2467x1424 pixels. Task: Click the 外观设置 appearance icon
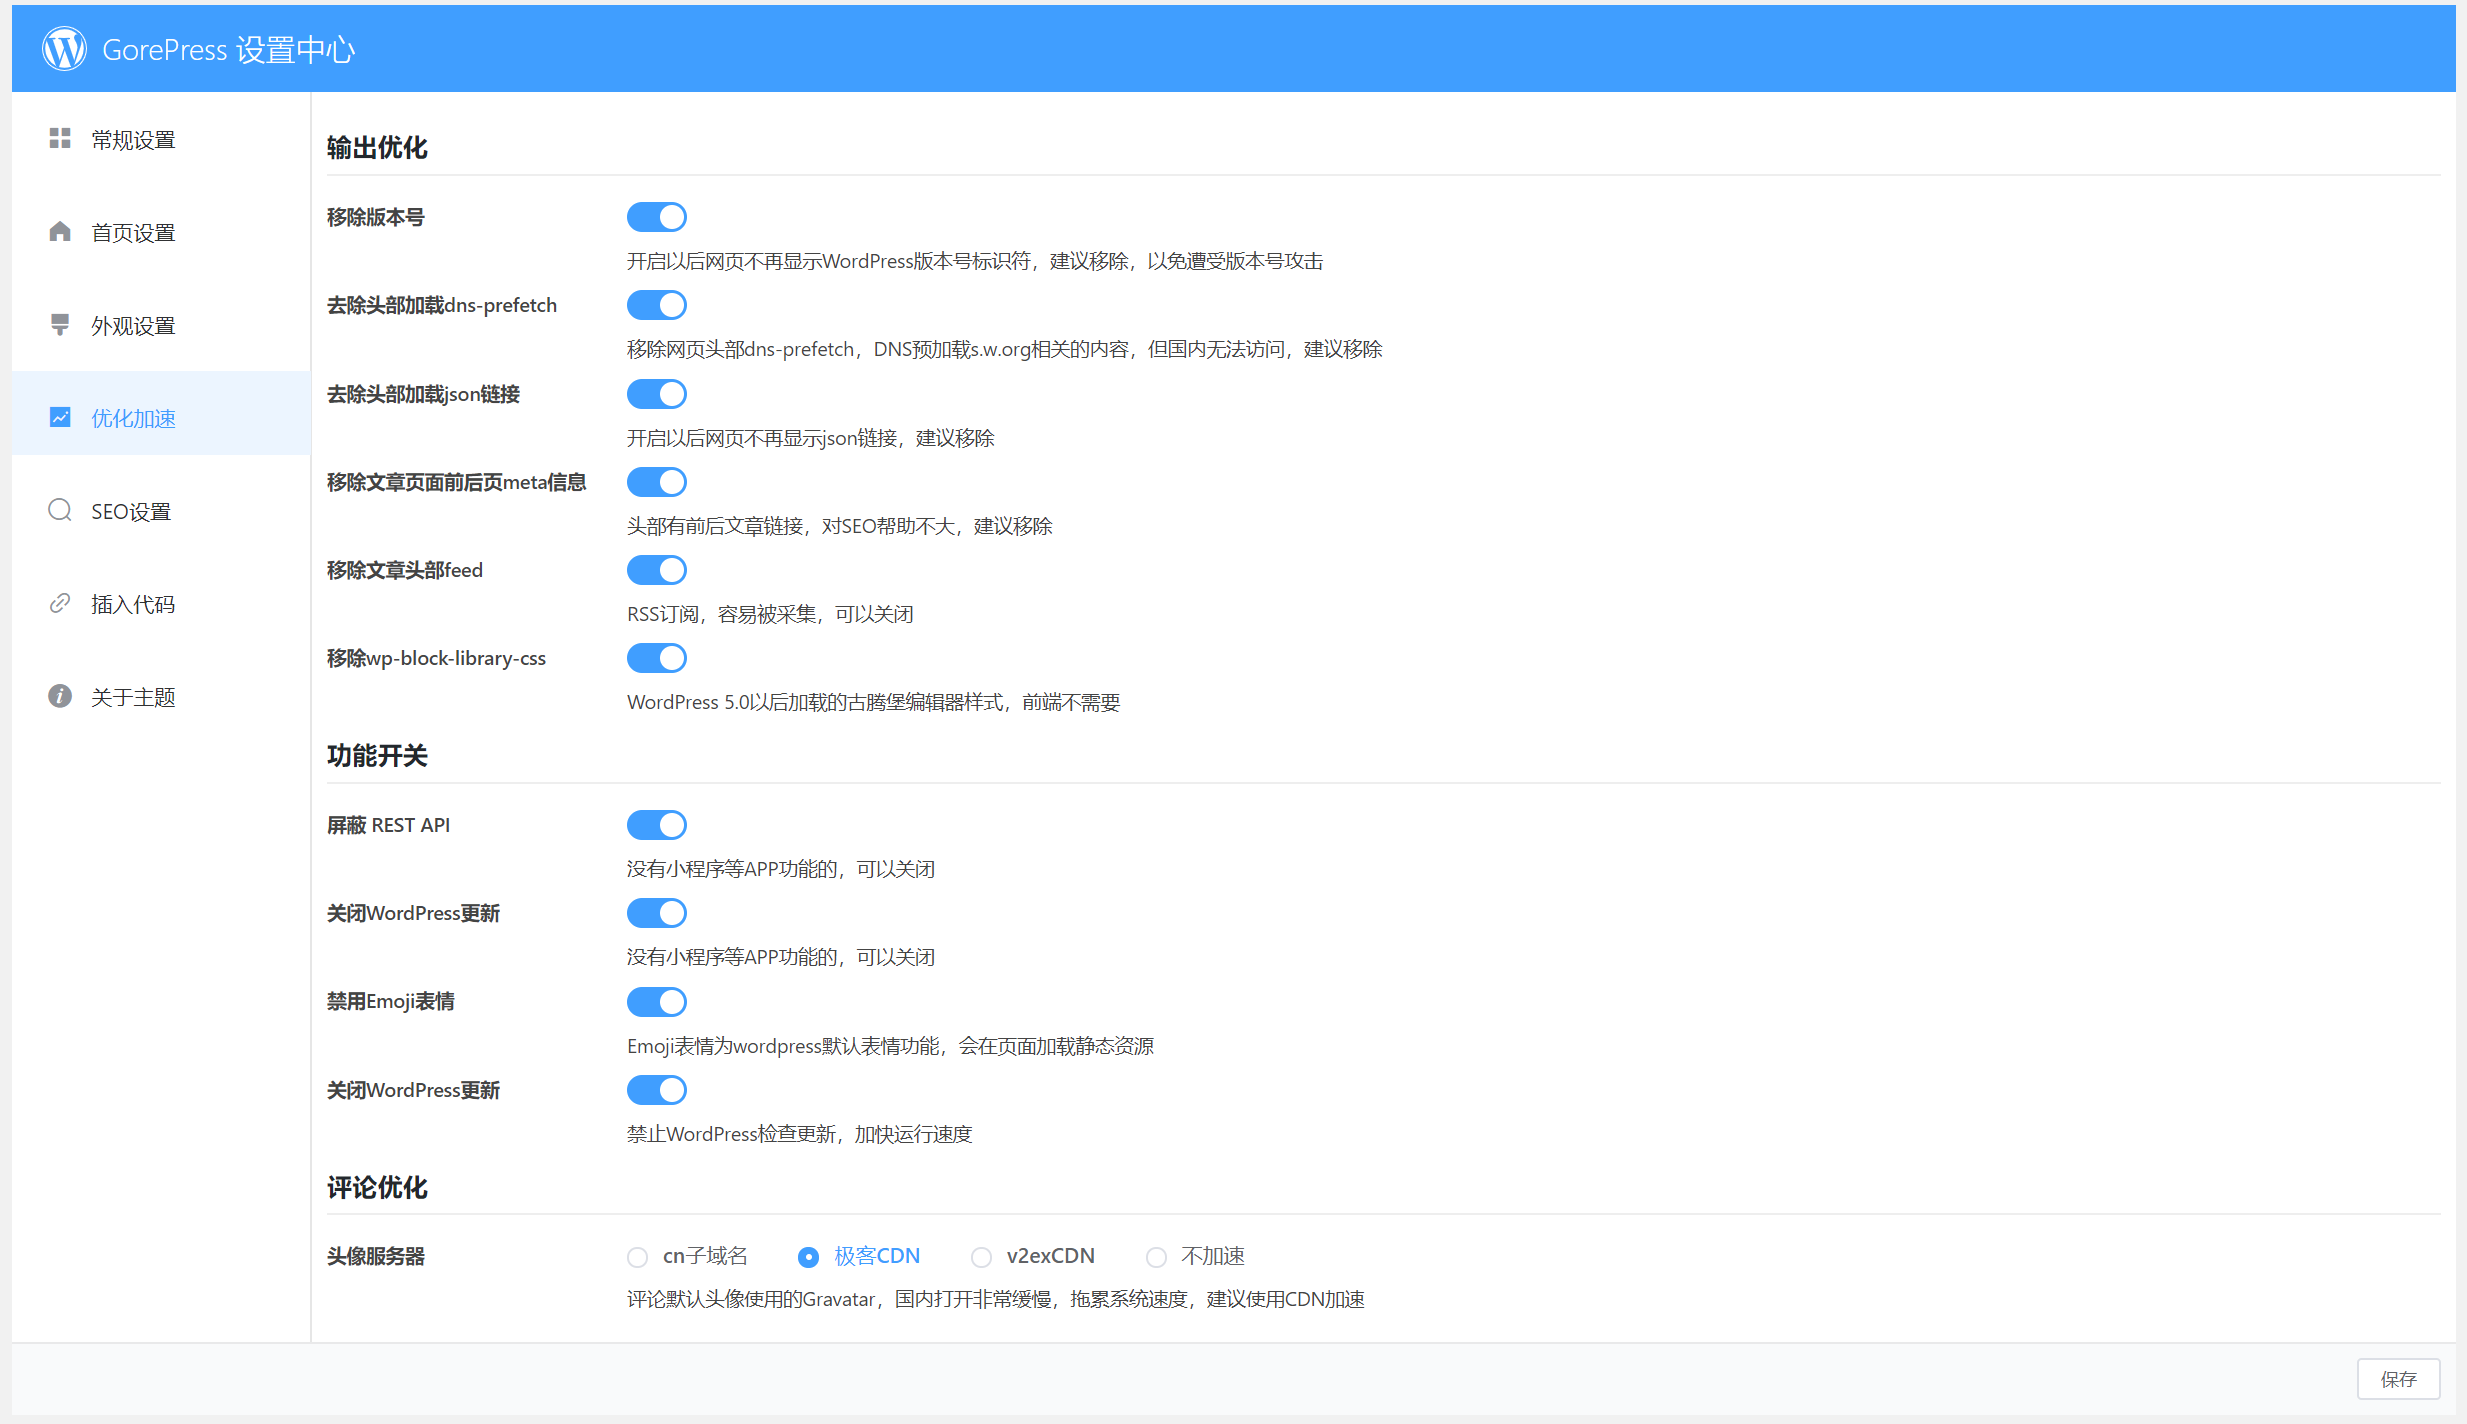click(x=59, y=324)
